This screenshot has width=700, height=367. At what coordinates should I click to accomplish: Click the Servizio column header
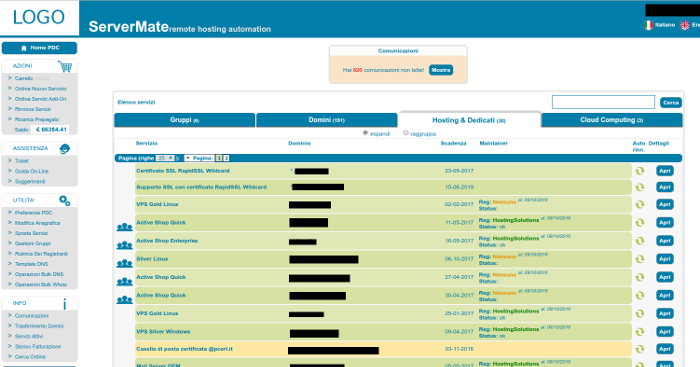(x=146, y=143)
